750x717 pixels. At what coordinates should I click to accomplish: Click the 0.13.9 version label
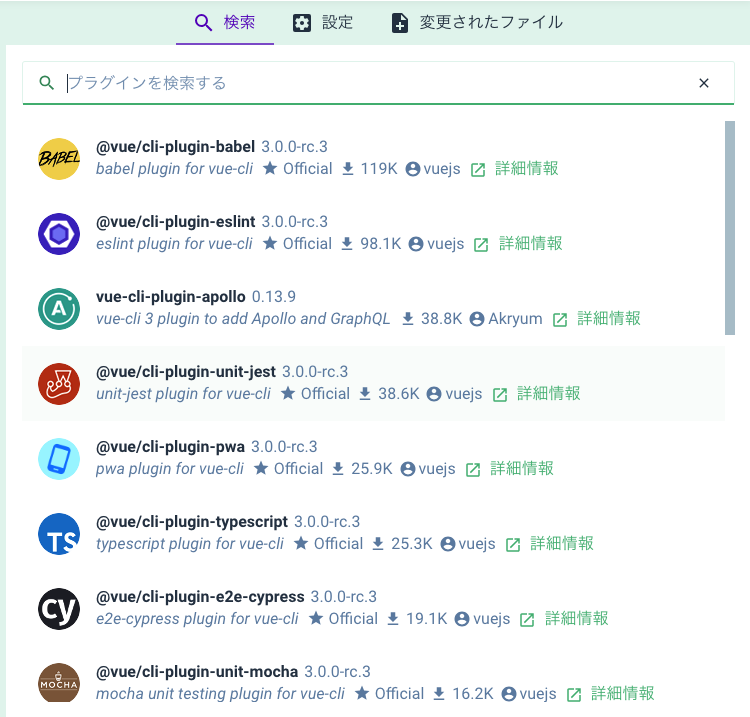[274, 297]
